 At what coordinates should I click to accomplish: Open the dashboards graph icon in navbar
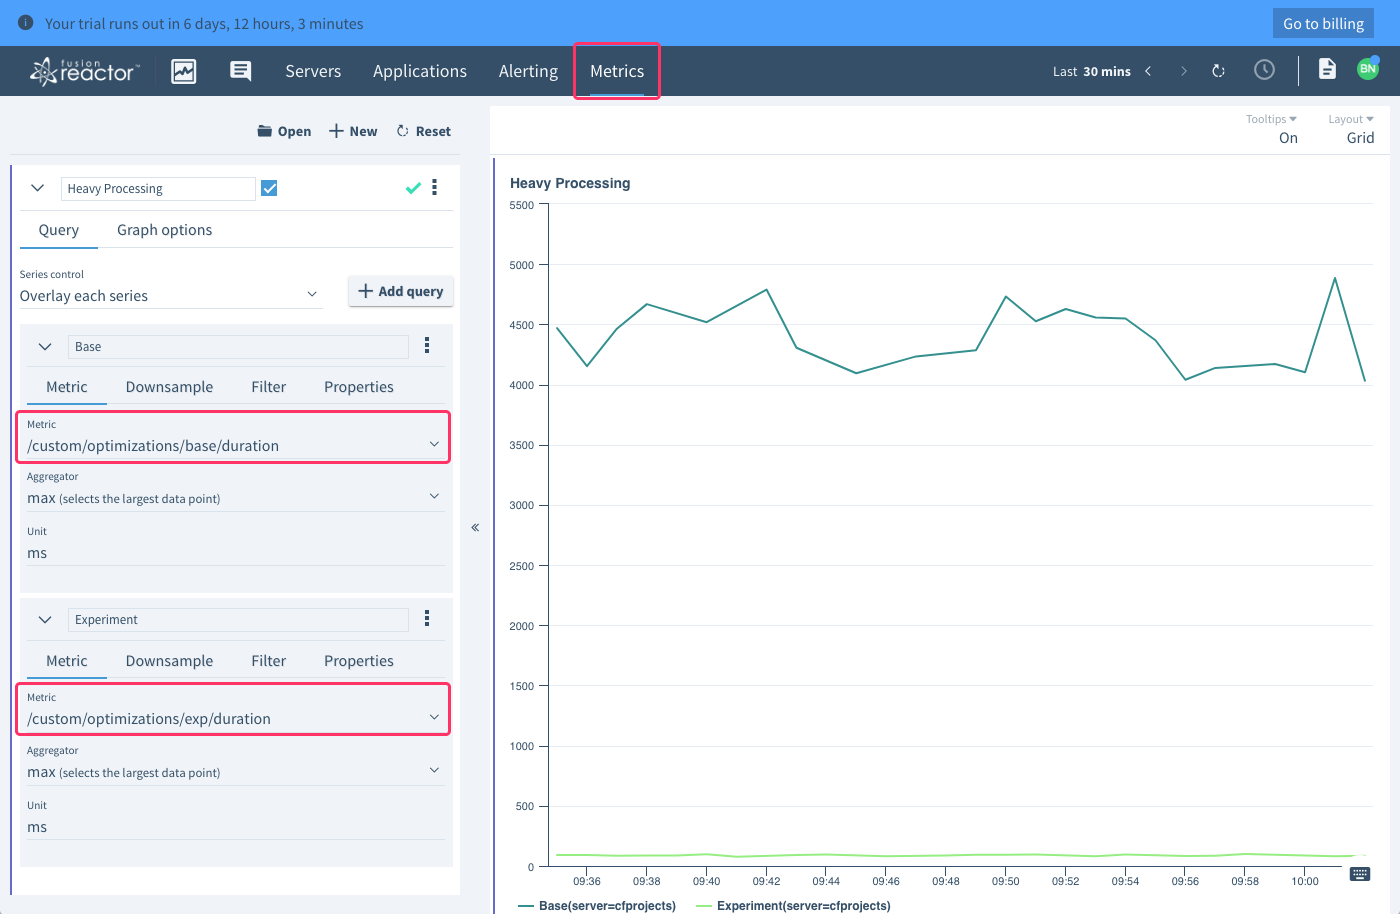tap(184, 71)
